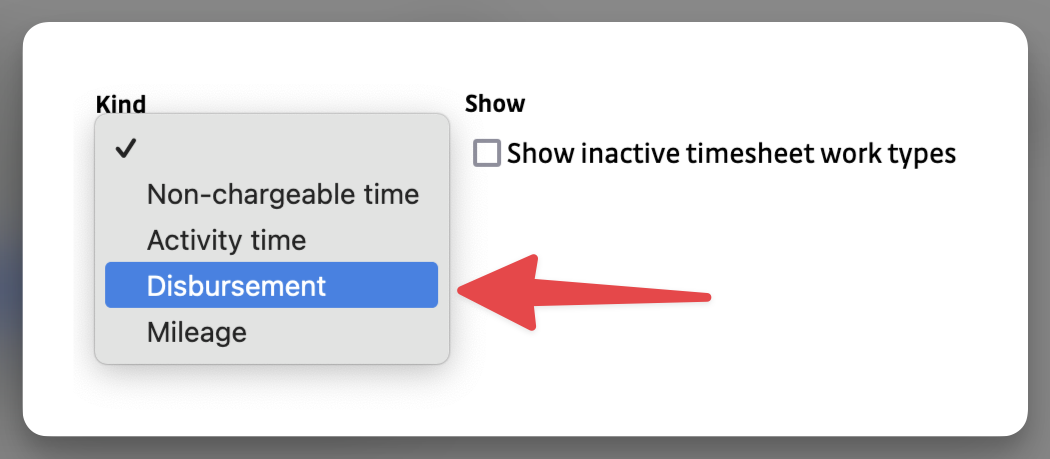Click the Kind field label
Screen dimensions: 1050x459
121,103
